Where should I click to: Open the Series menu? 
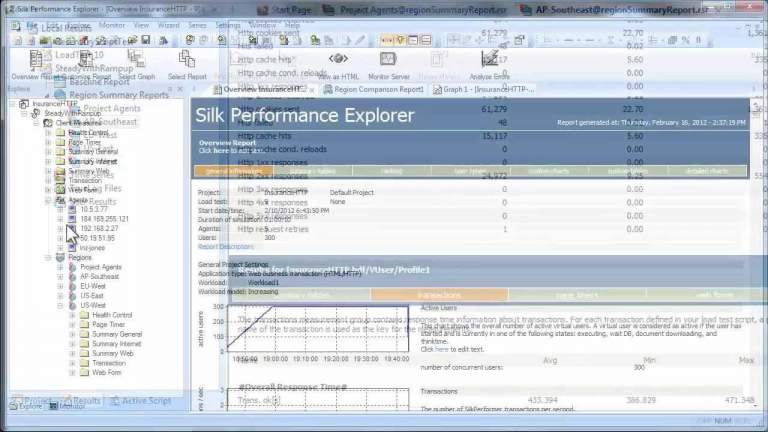pos(197,25)
